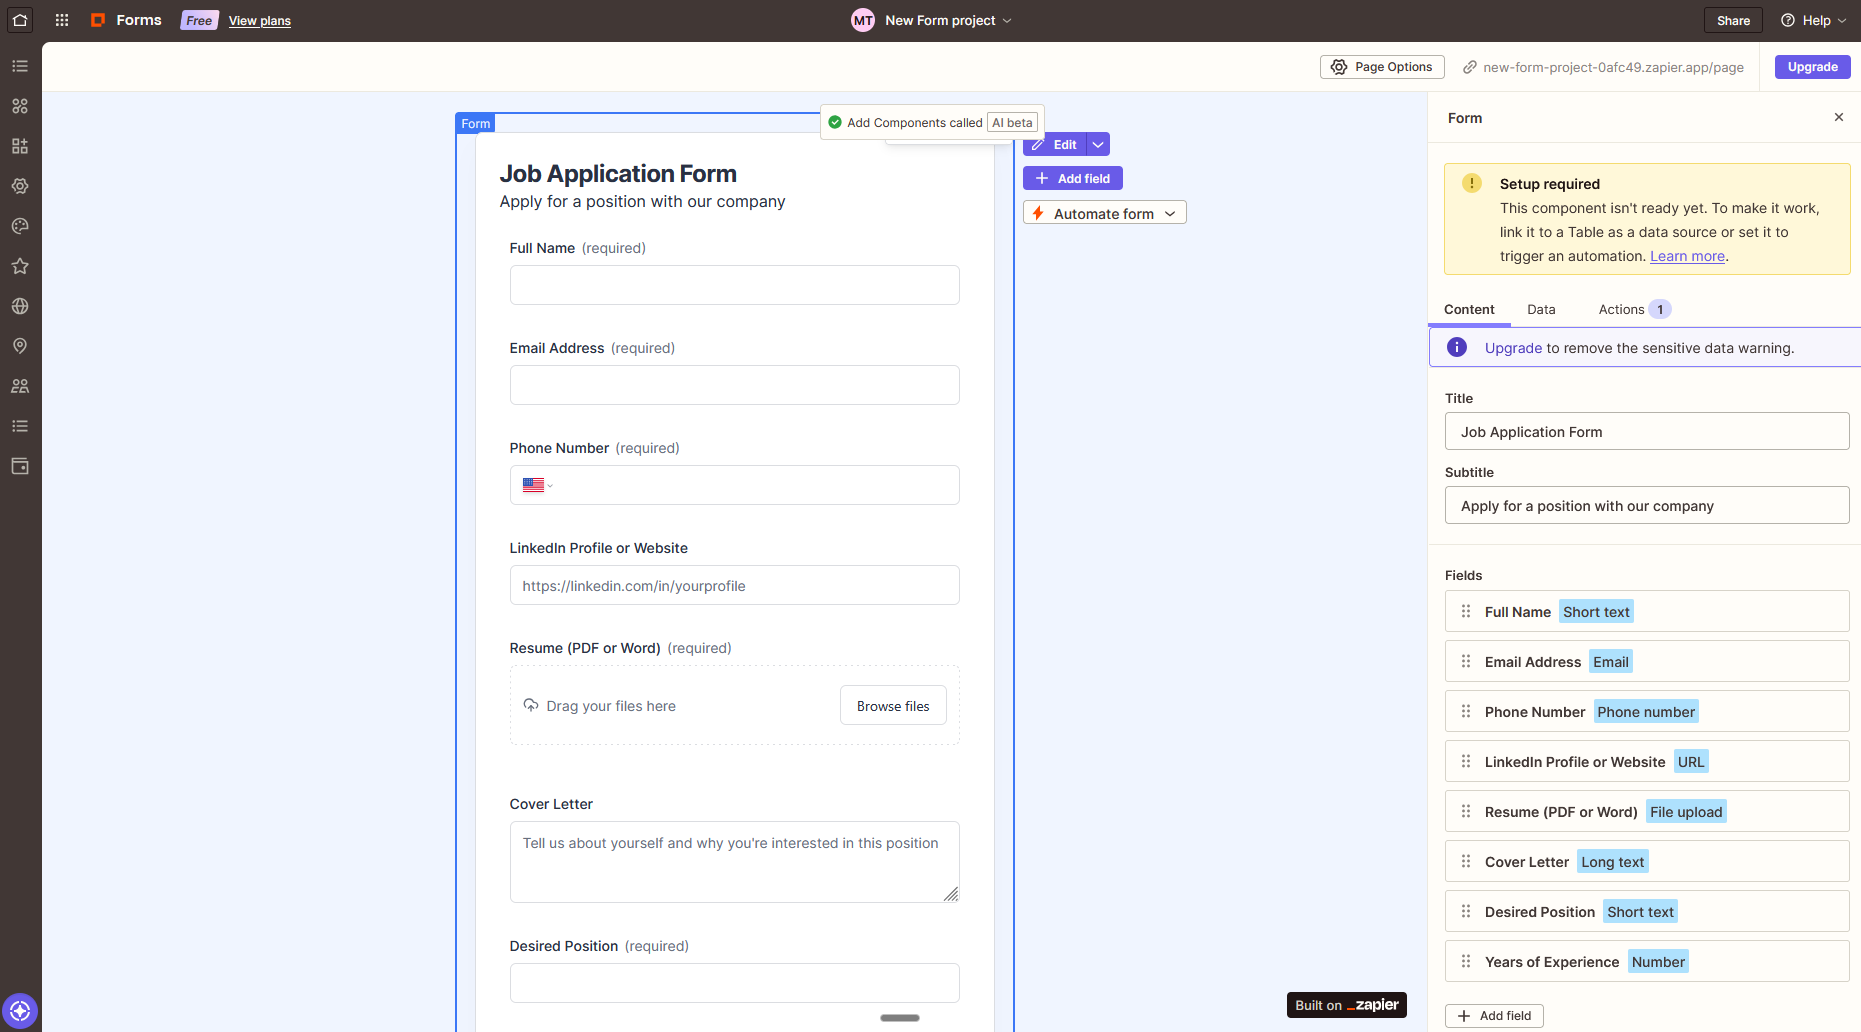The height and width of the screenshot is (1032, 1861).
Task: Select the components icon in the sidebar
Action: pos(20,106)
